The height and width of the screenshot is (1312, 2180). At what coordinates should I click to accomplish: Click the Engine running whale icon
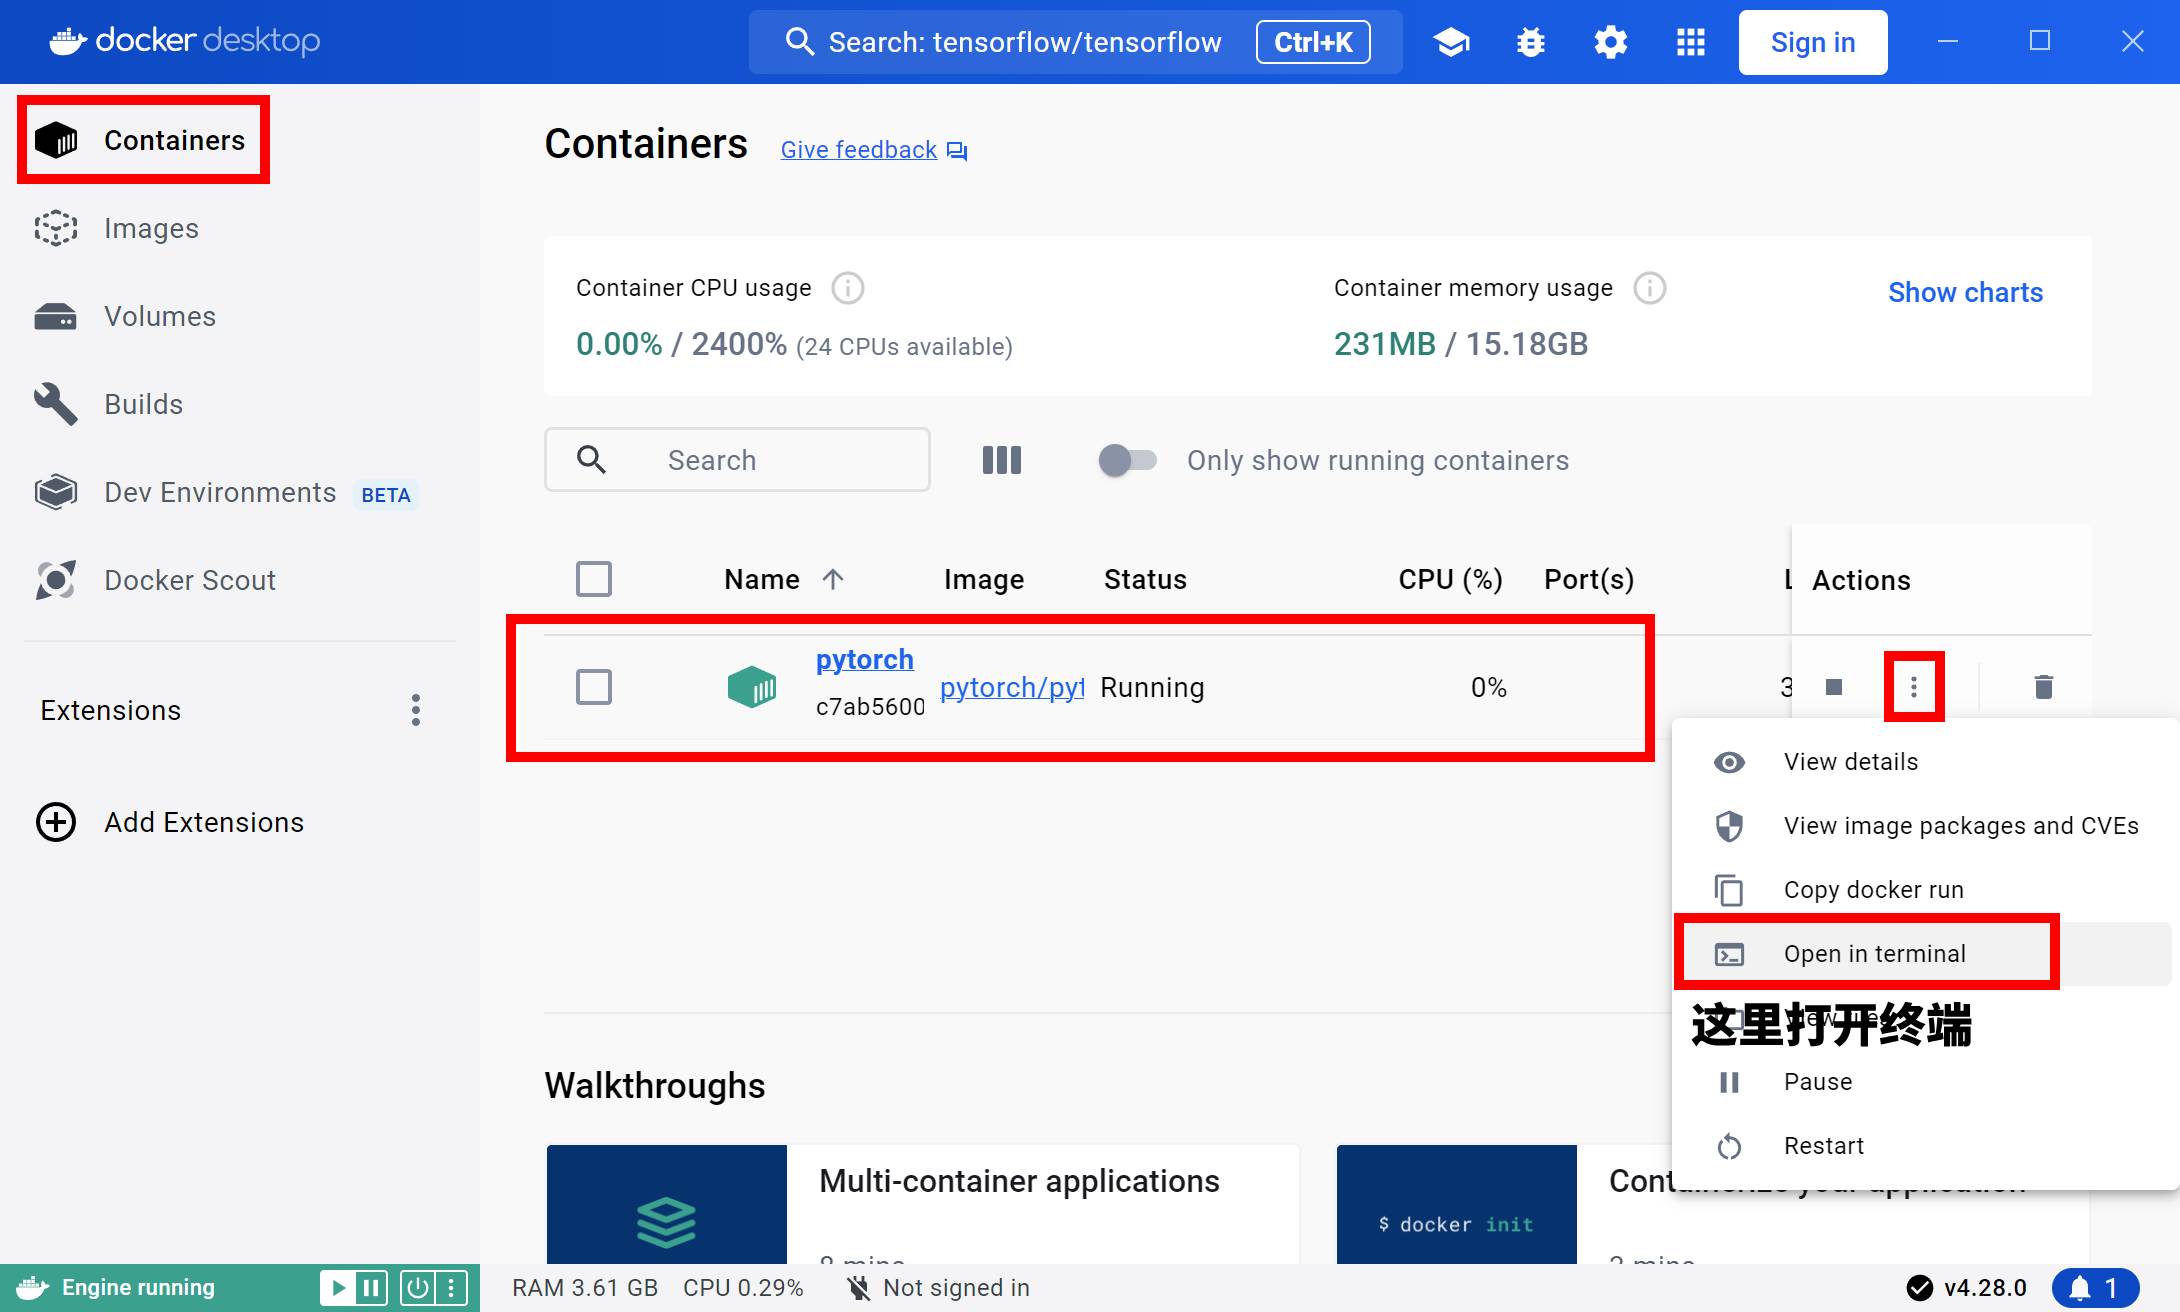point(32,1288)
